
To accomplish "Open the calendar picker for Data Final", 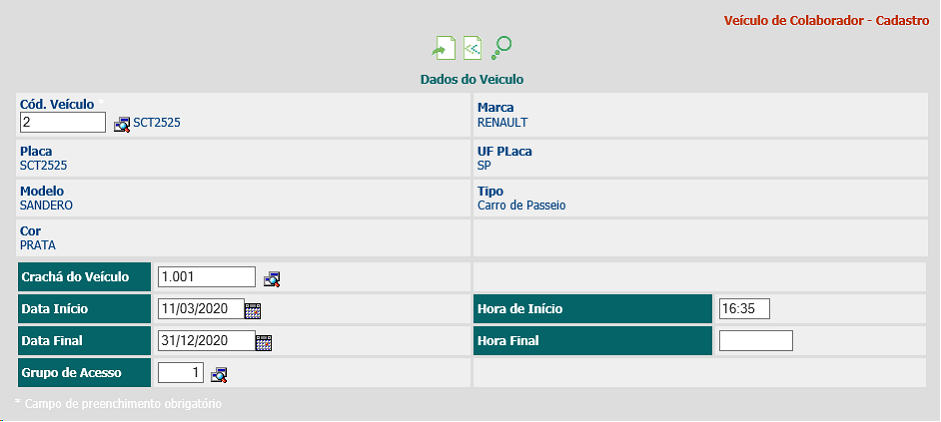I will (x=264, y=342).
